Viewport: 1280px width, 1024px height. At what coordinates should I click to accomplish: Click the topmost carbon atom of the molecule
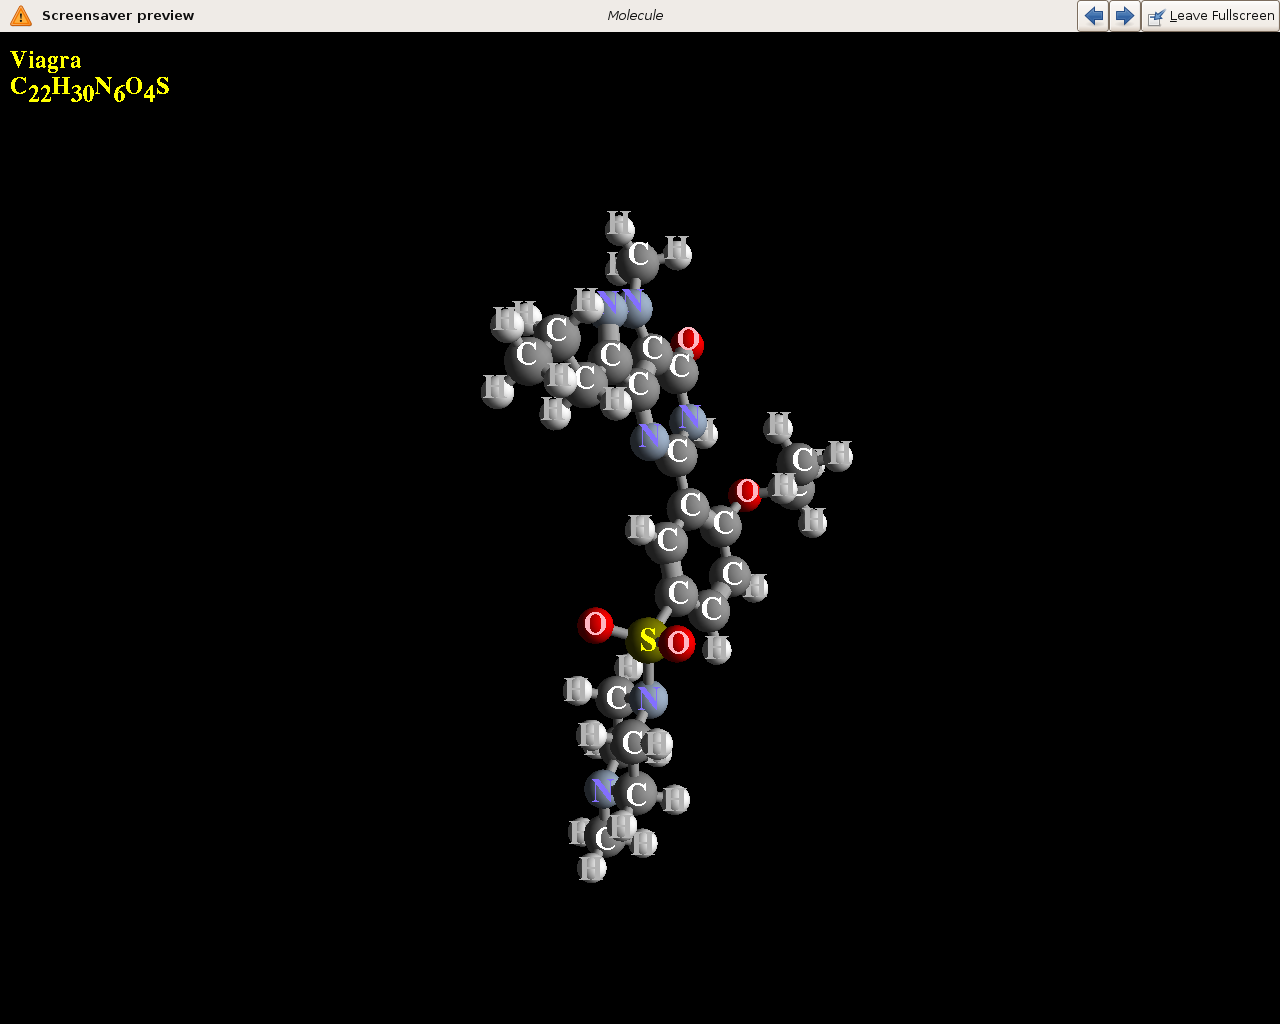(x=638, y=258)
